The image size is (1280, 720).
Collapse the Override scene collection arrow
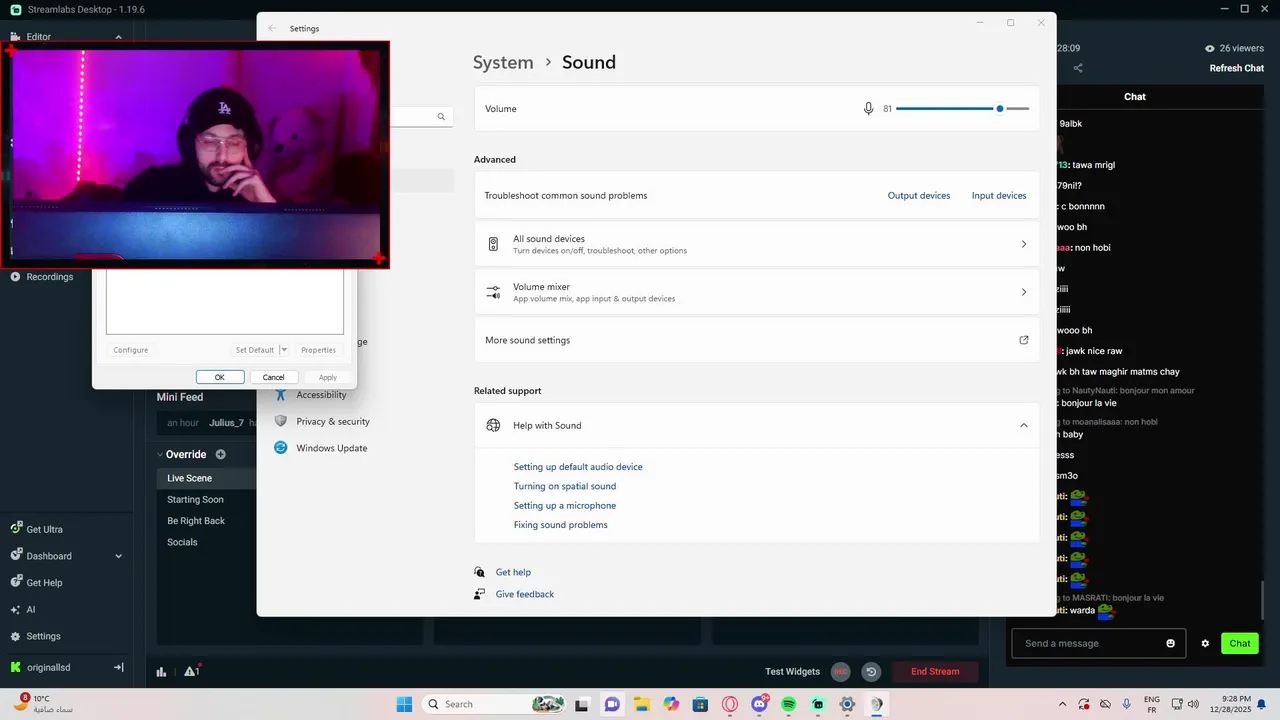click(159, 454)
